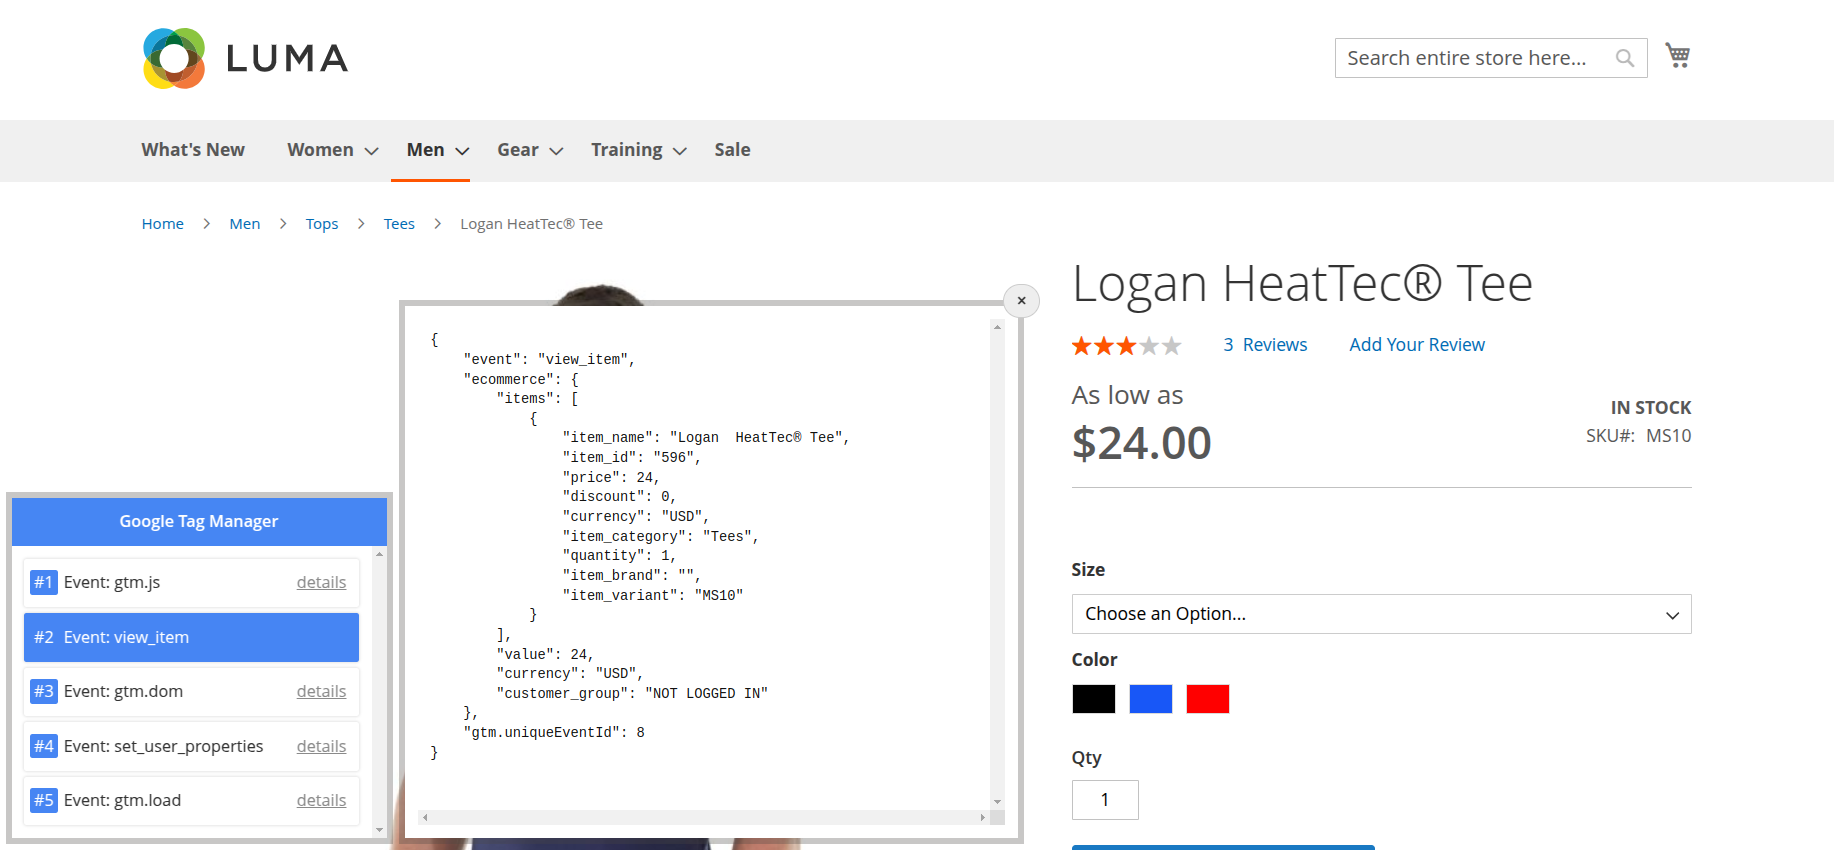Click GTM panel scrollbar down arrow
The width and height of the screenshot is (1834, 850).
point(379,830)
